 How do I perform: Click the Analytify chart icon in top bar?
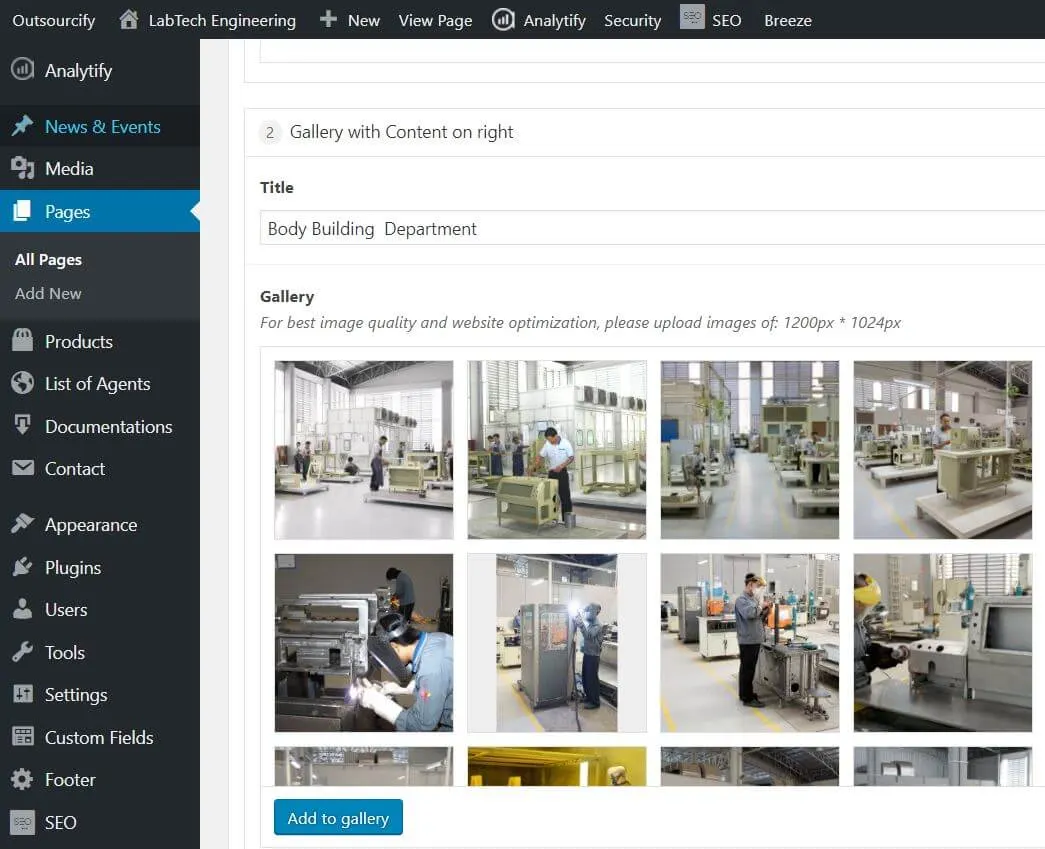[503, 19]
